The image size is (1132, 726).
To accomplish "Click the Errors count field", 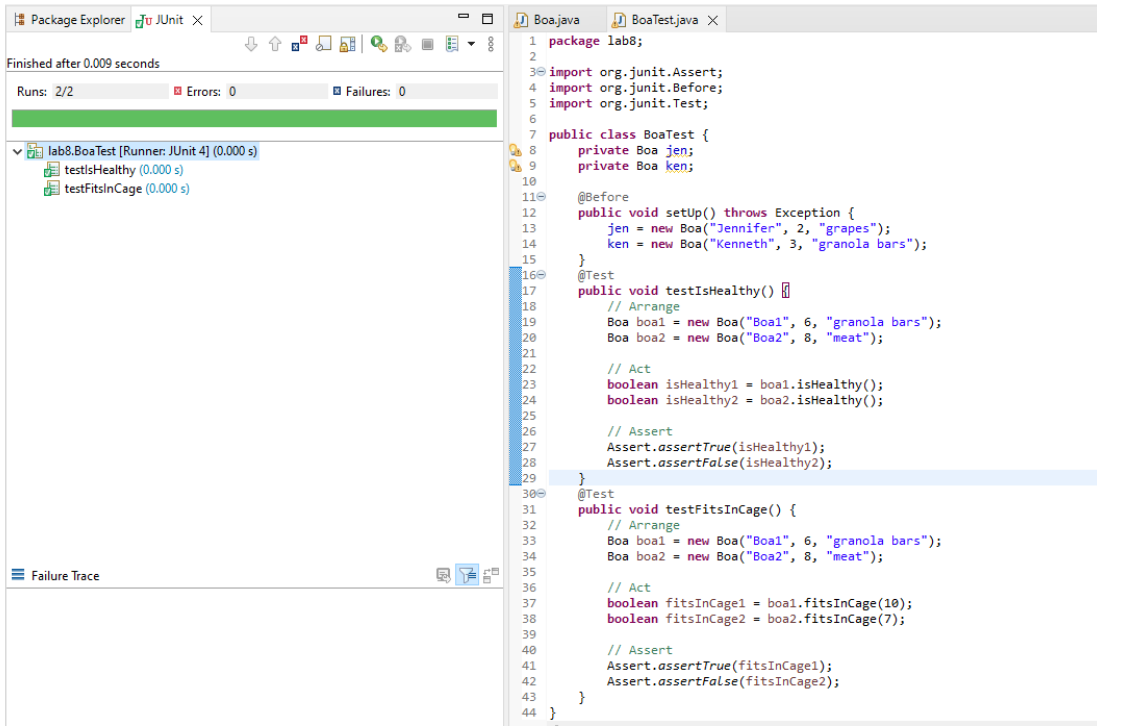I will (x=277, y=92).
